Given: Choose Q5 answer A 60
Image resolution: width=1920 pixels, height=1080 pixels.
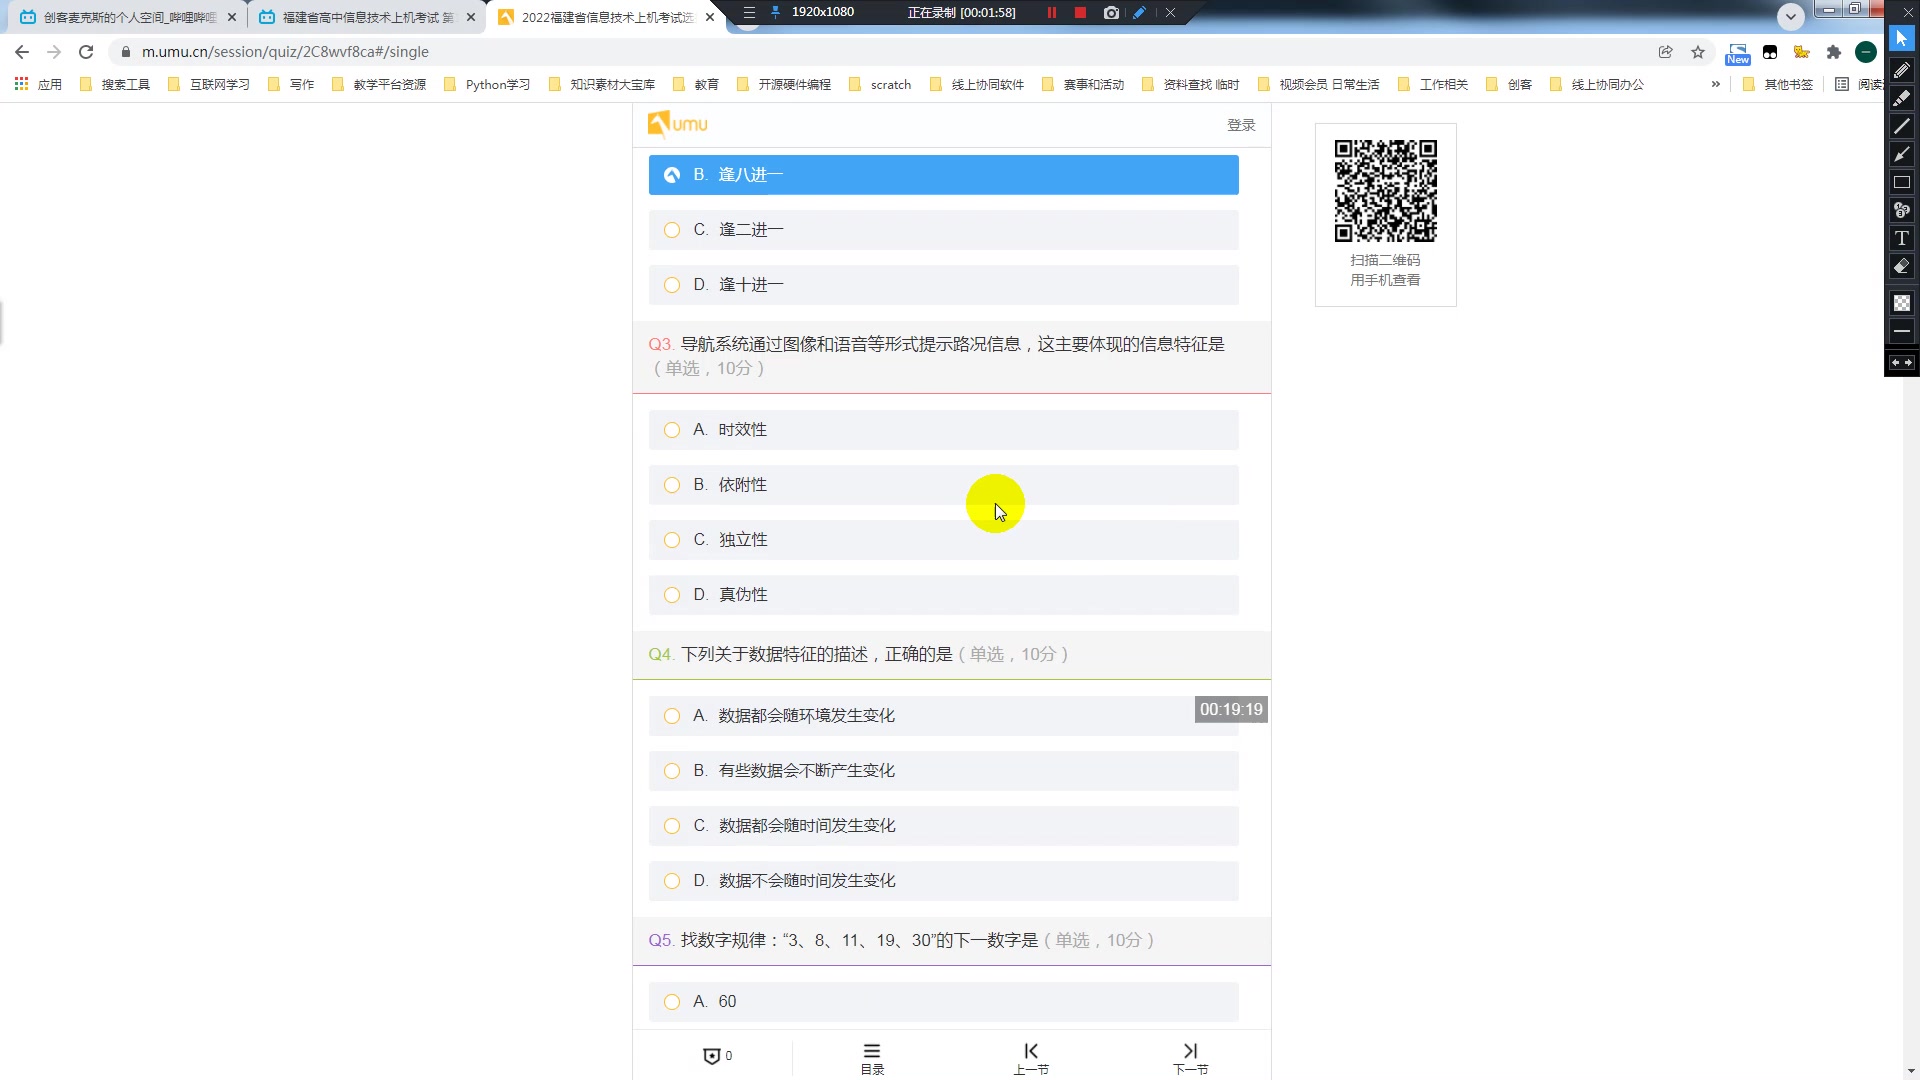Looking at the screenshot, I should (943, 1002).
